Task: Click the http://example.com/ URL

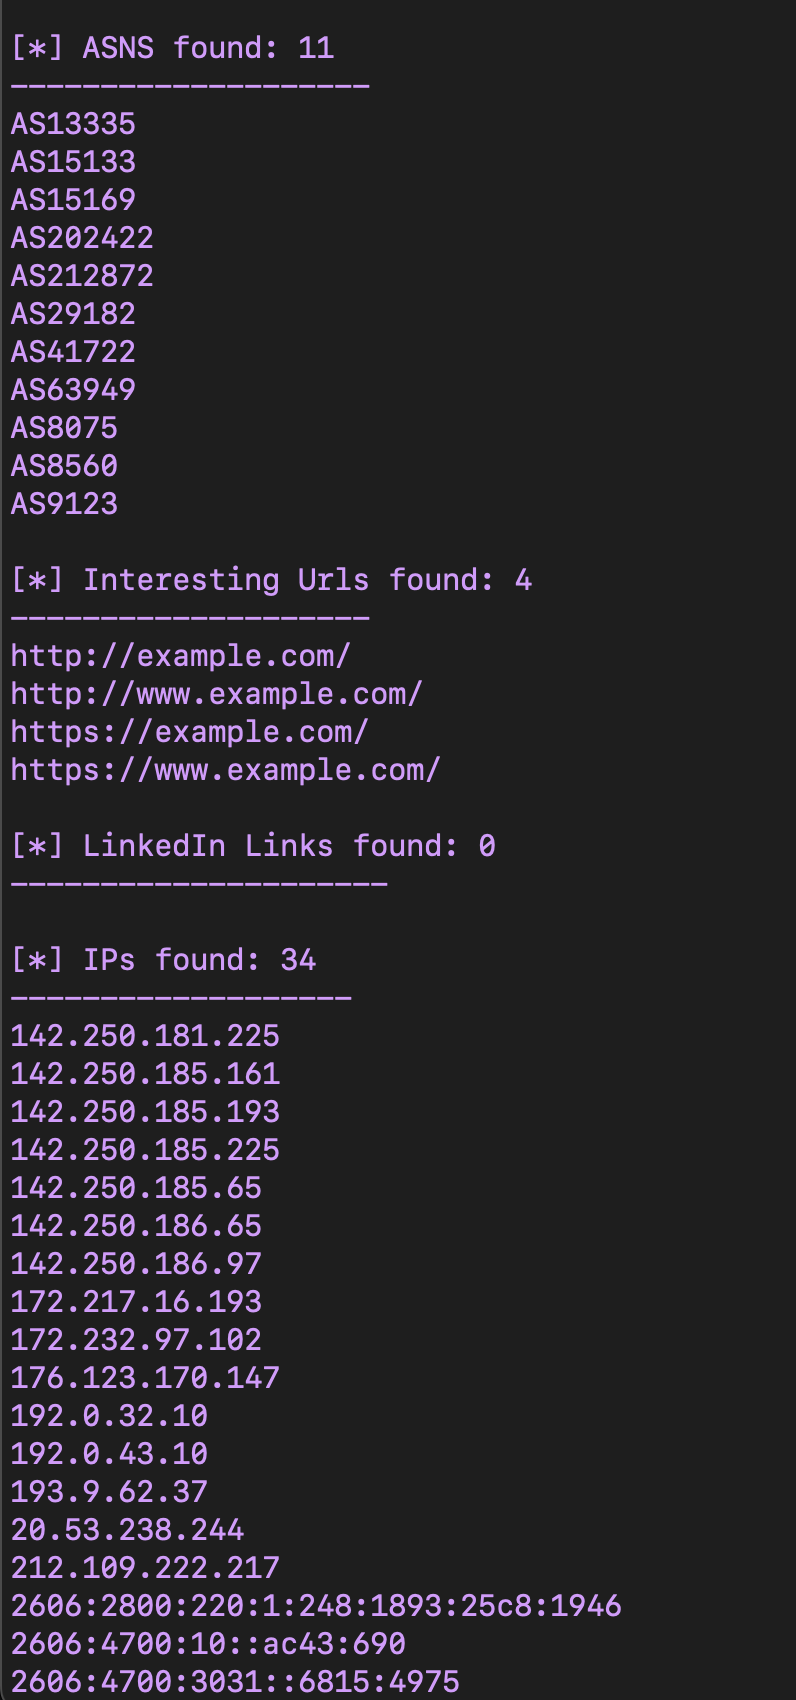Action: tap(181, 656)
